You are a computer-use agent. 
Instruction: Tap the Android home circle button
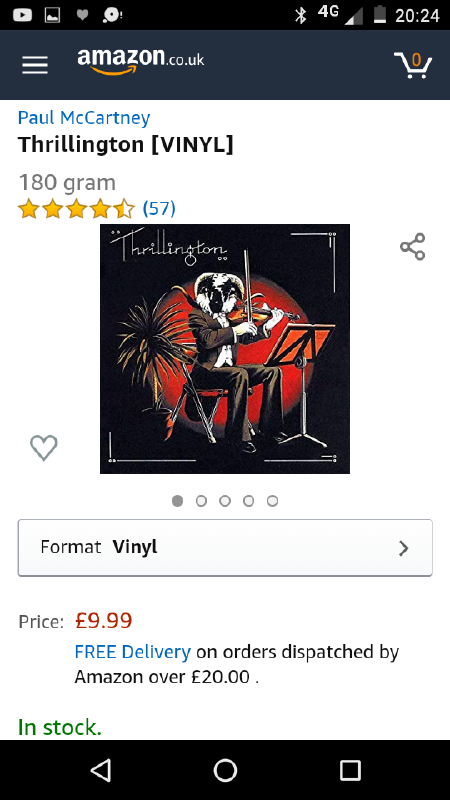coord(225,770)
